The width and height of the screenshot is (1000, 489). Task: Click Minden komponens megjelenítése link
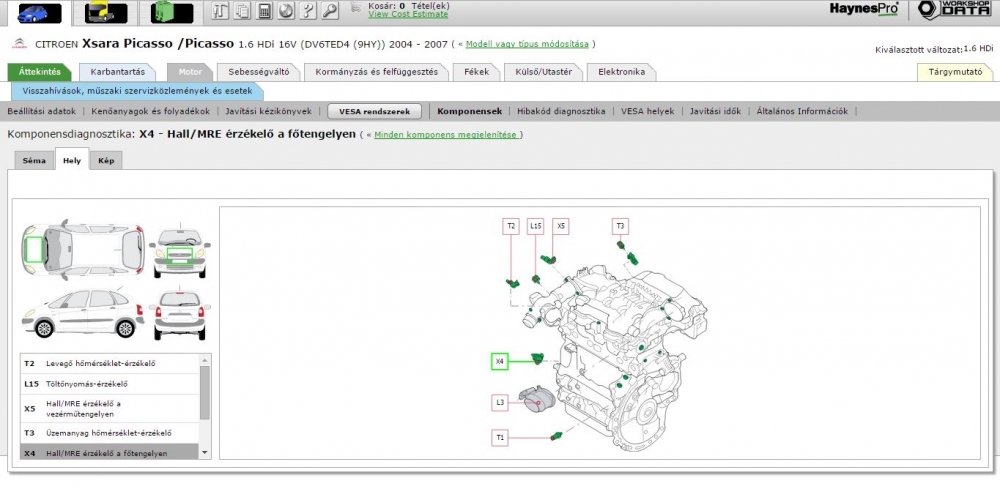click(445, 135)
